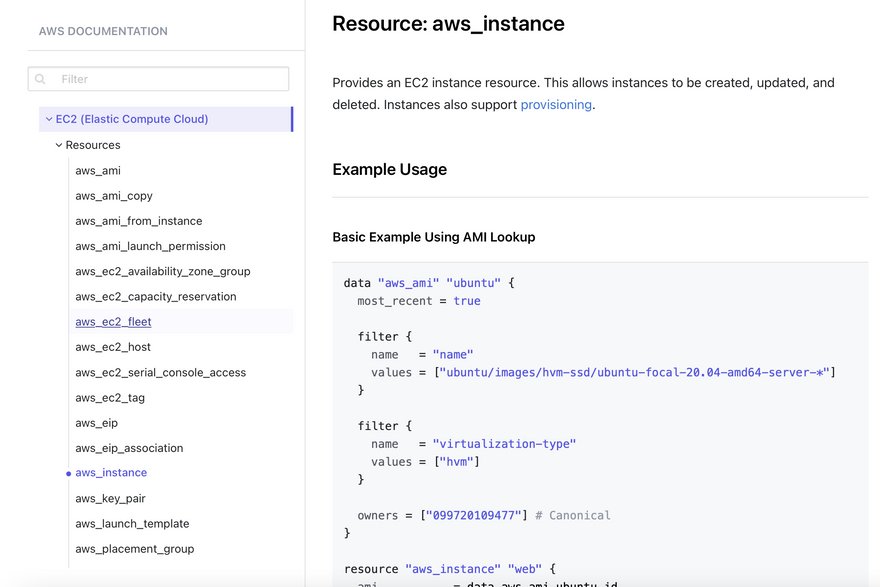Click the search magnifier icon in filter box
Viewport: 880px width, 587px height.
[x=41, y=79]
